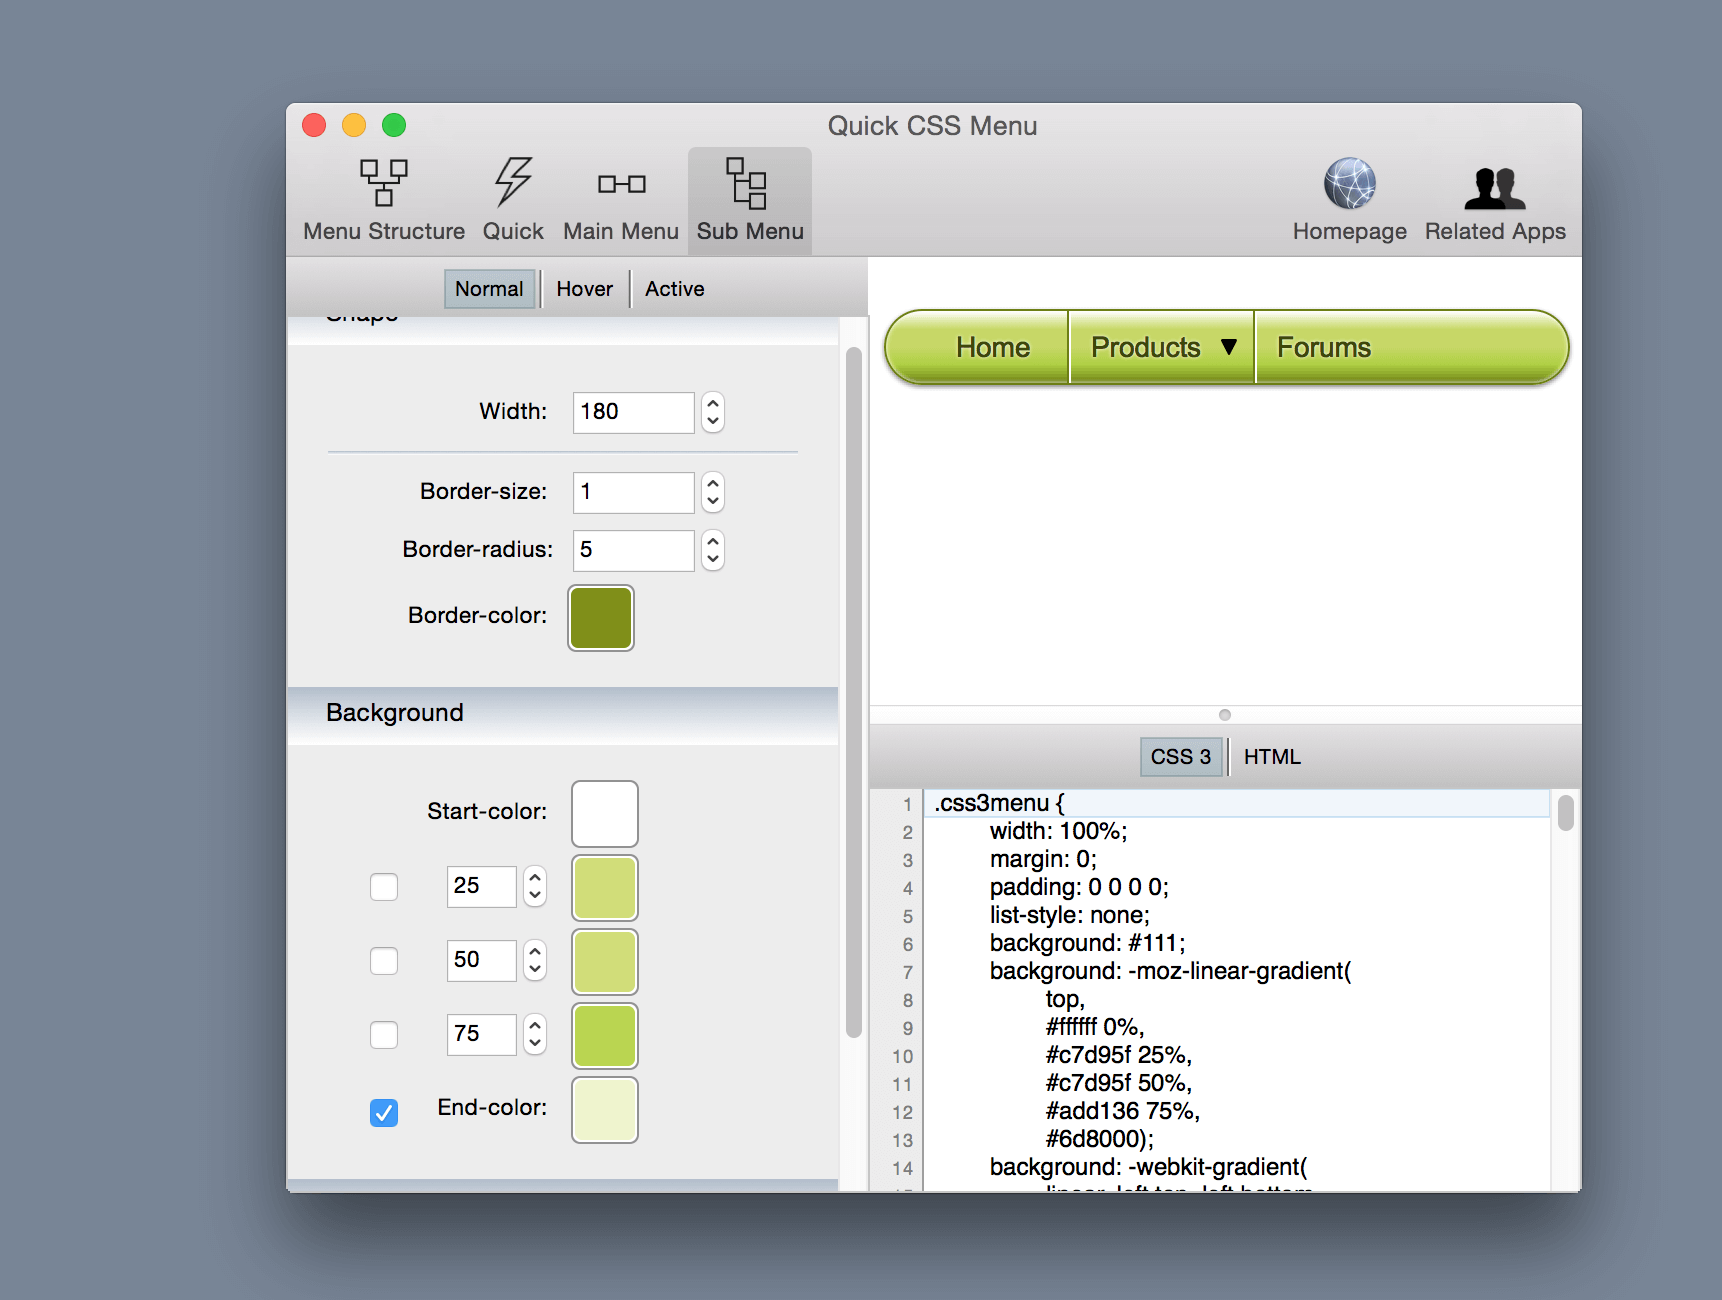Click the code line '#6d8000);'

(x=1099, y=1139)
